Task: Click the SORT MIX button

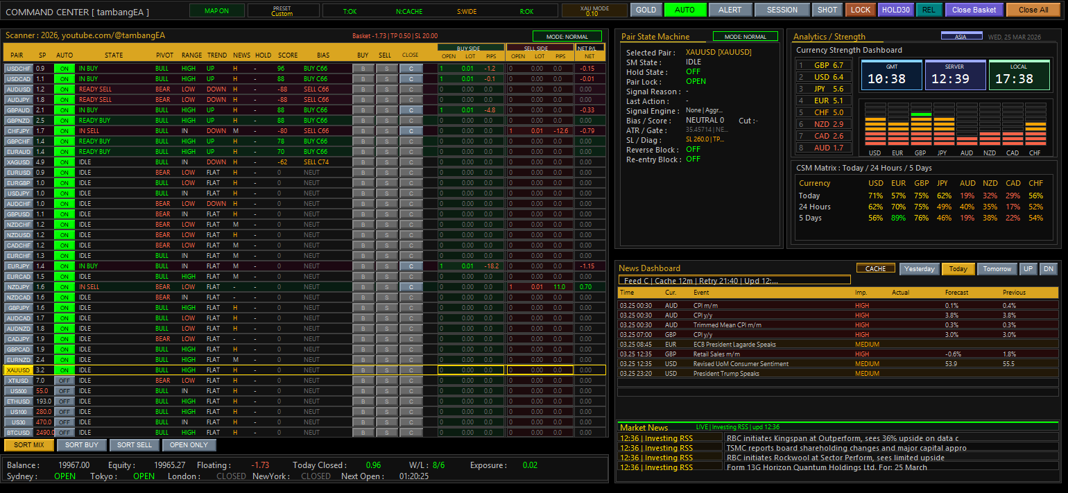Action: click(x=29, y=445)
